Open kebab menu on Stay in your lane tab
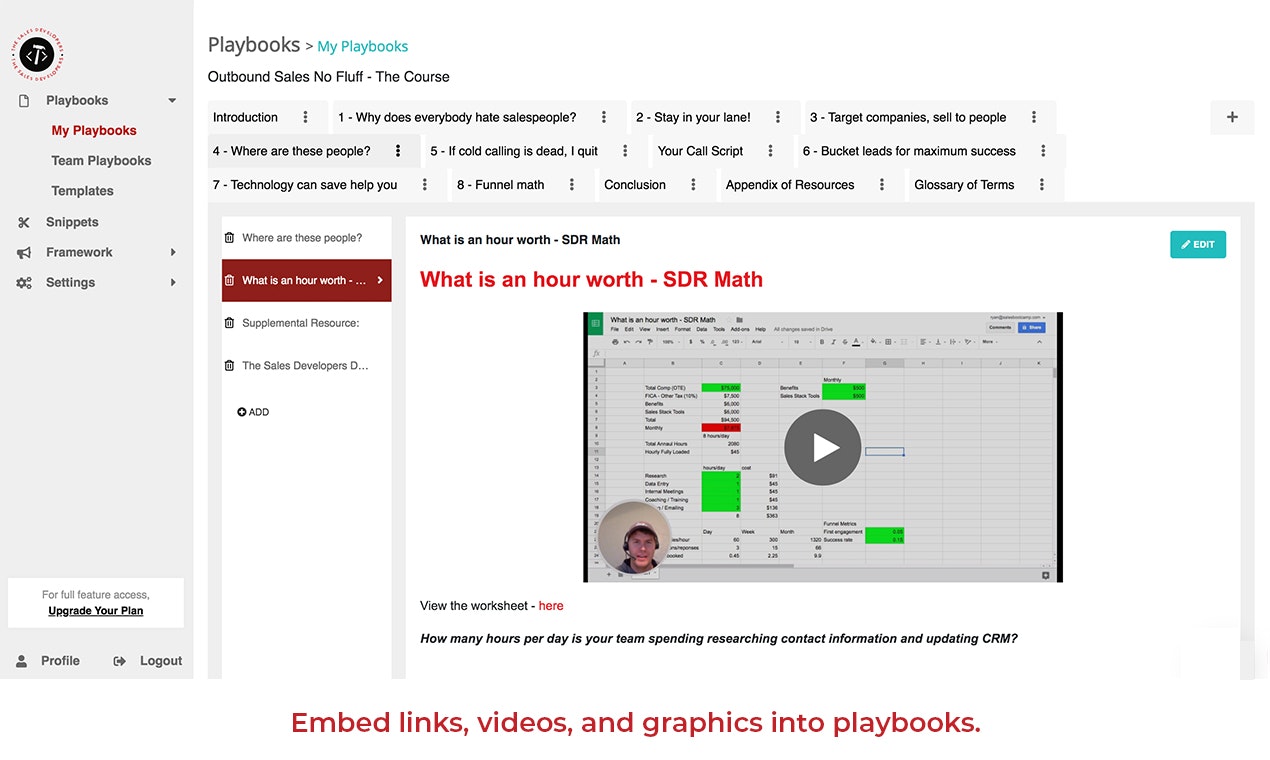This screenshot has width=1270, height=760. pos(777,117)
